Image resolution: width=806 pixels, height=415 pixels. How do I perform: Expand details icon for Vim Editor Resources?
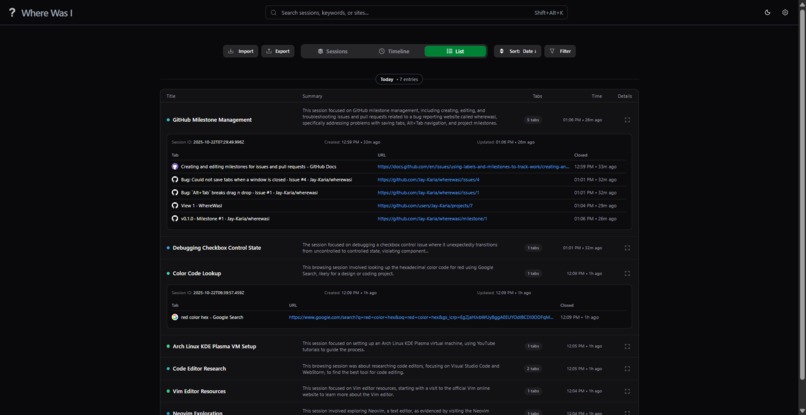click(x=627, y=391)
